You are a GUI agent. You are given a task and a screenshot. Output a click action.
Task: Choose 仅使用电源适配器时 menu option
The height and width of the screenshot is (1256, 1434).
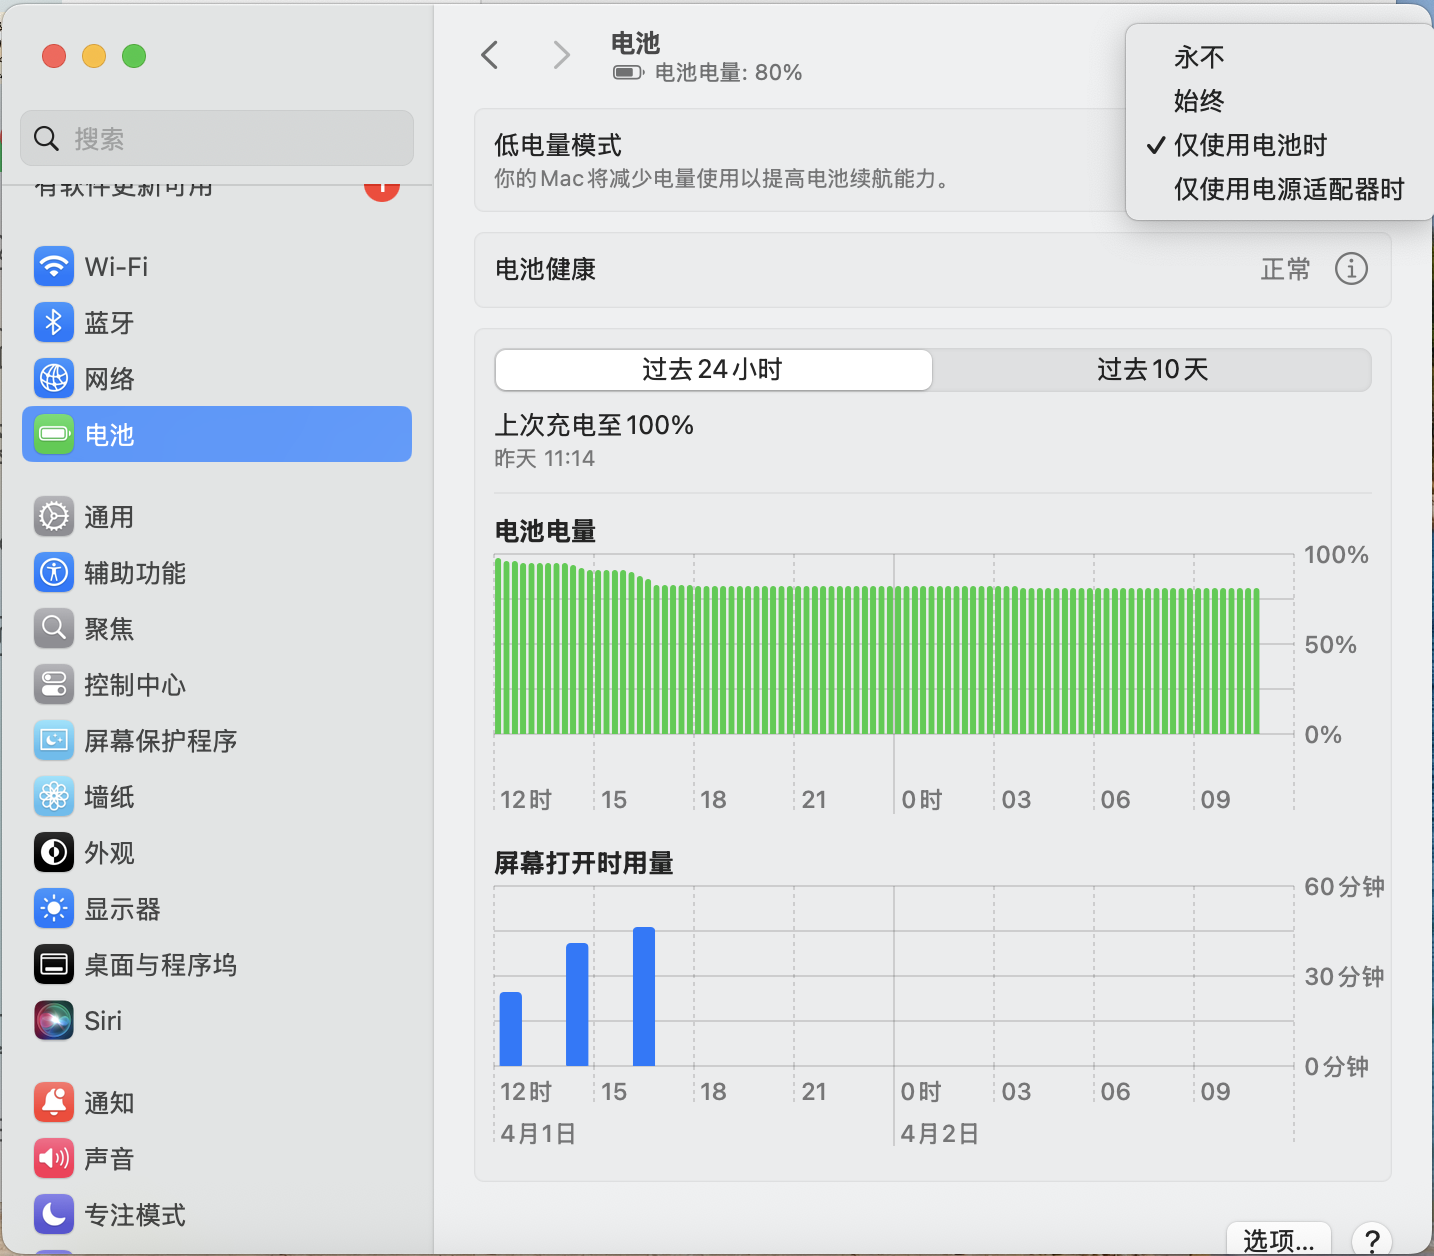pyautogui.click(x=1288, y=189)
